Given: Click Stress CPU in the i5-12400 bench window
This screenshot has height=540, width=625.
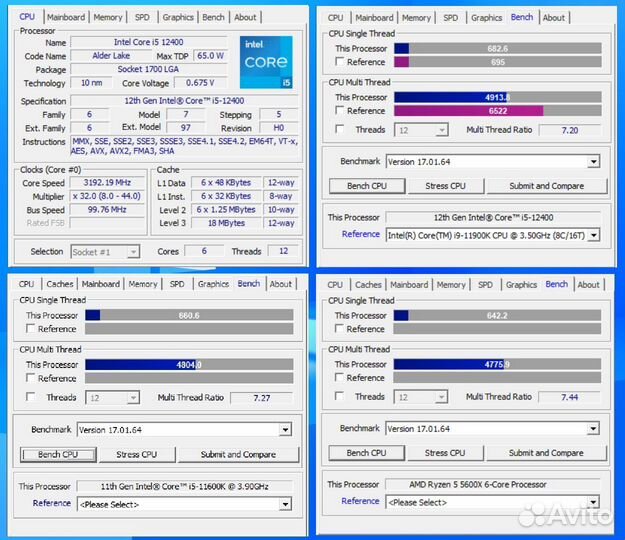Looking at the screenshot, I should [446, 186].
